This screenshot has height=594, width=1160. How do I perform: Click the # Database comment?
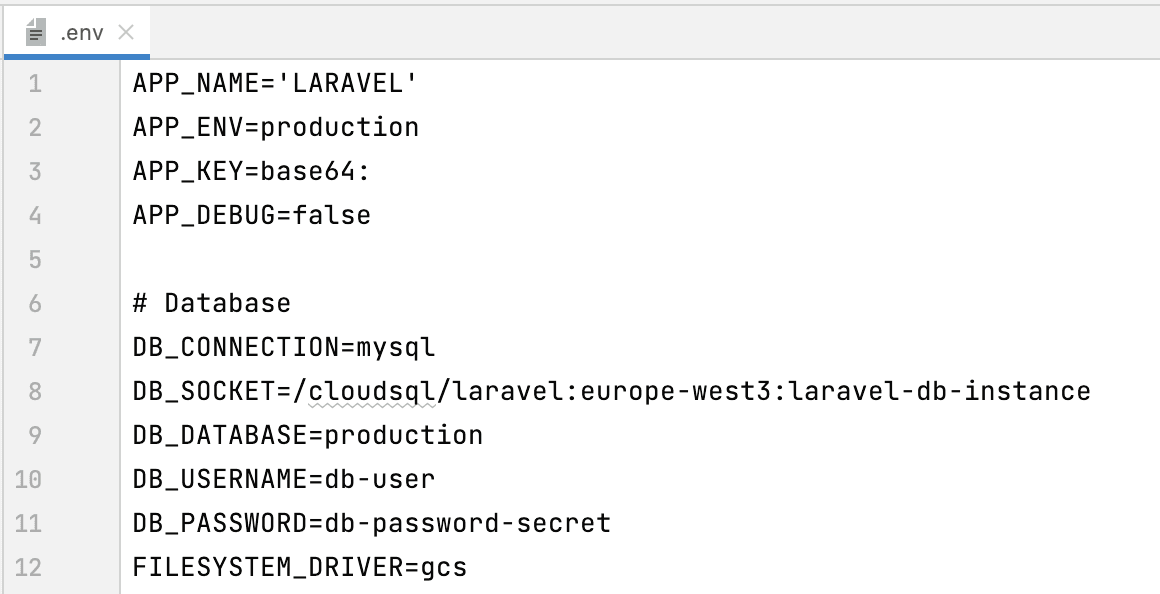pos(210,303)
